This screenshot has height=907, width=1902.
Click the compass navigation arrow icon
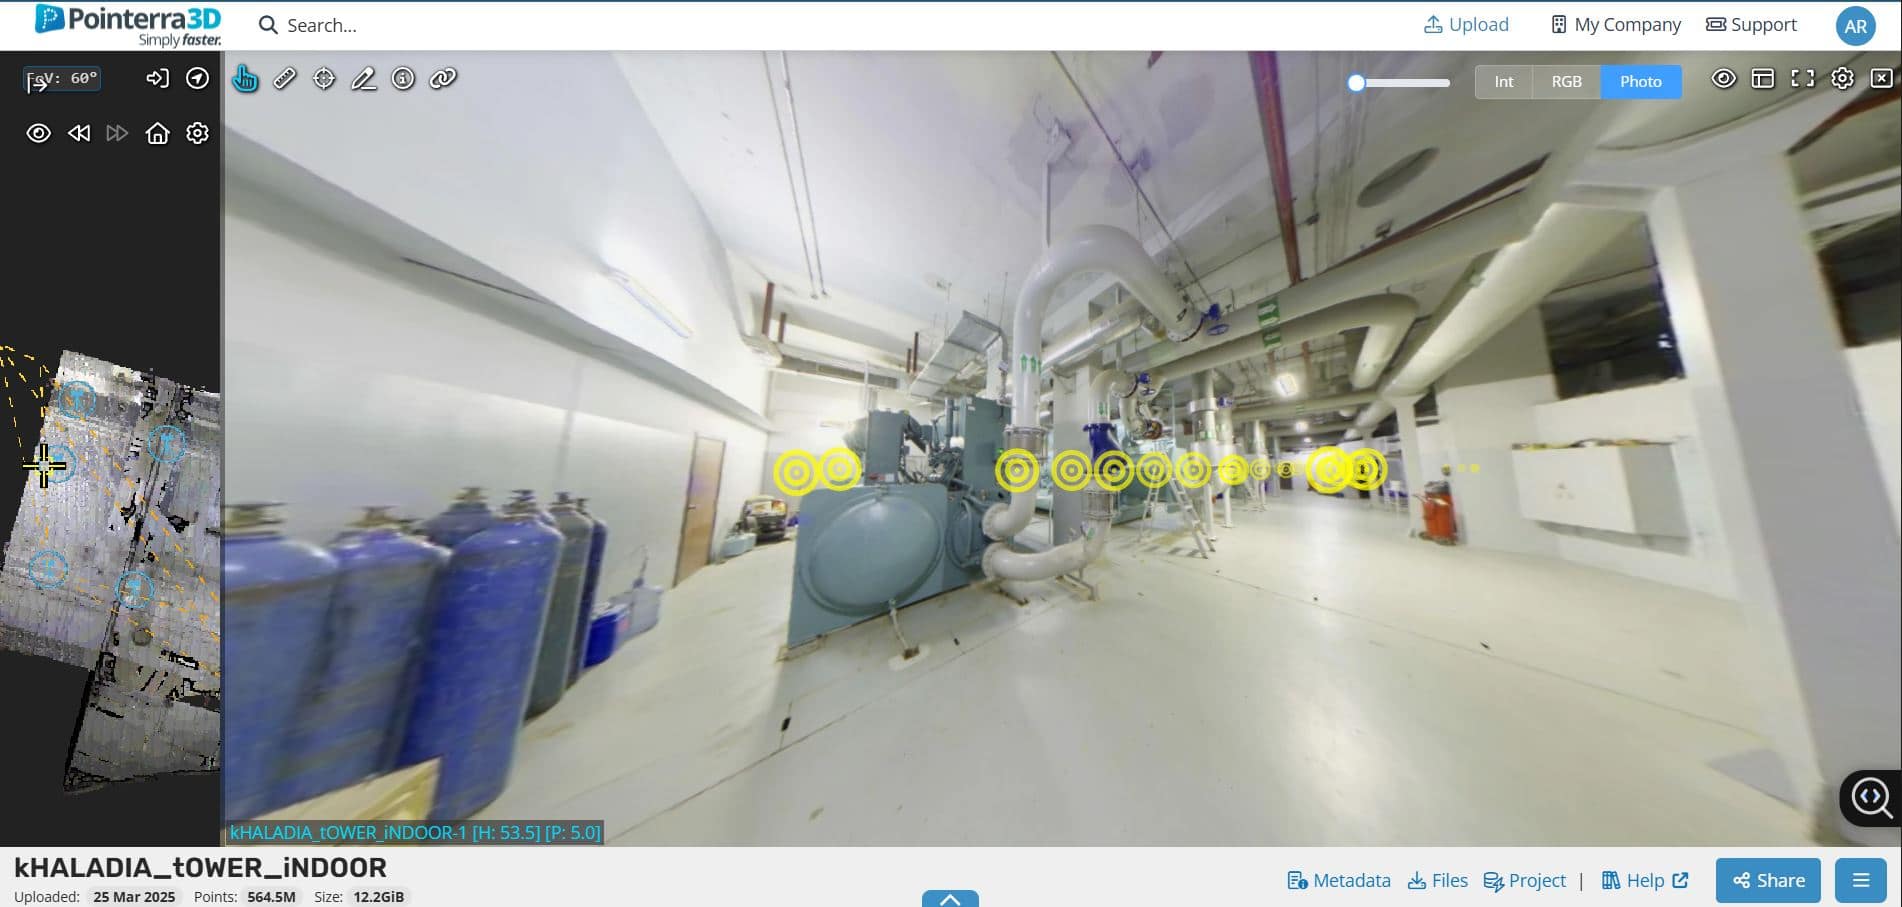click(x=198, y=78)
